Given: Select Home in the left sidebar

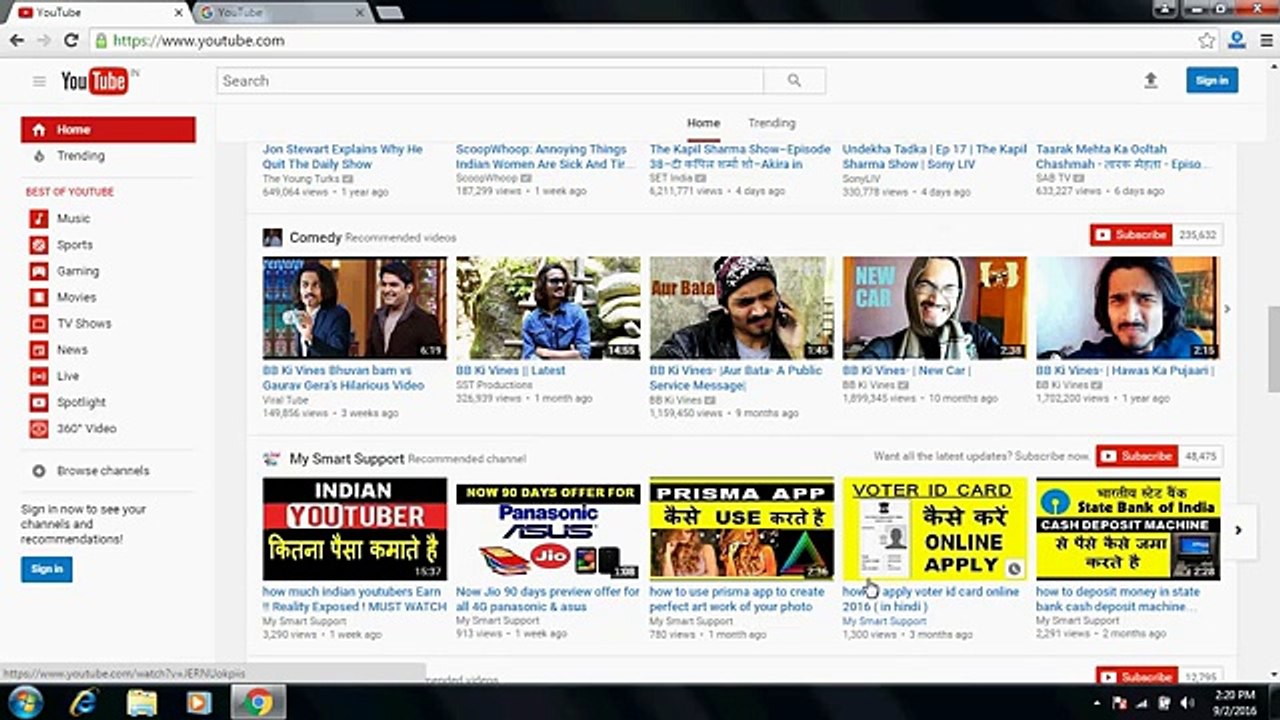Looking at the screenshot, I should (x=108, y=130).
